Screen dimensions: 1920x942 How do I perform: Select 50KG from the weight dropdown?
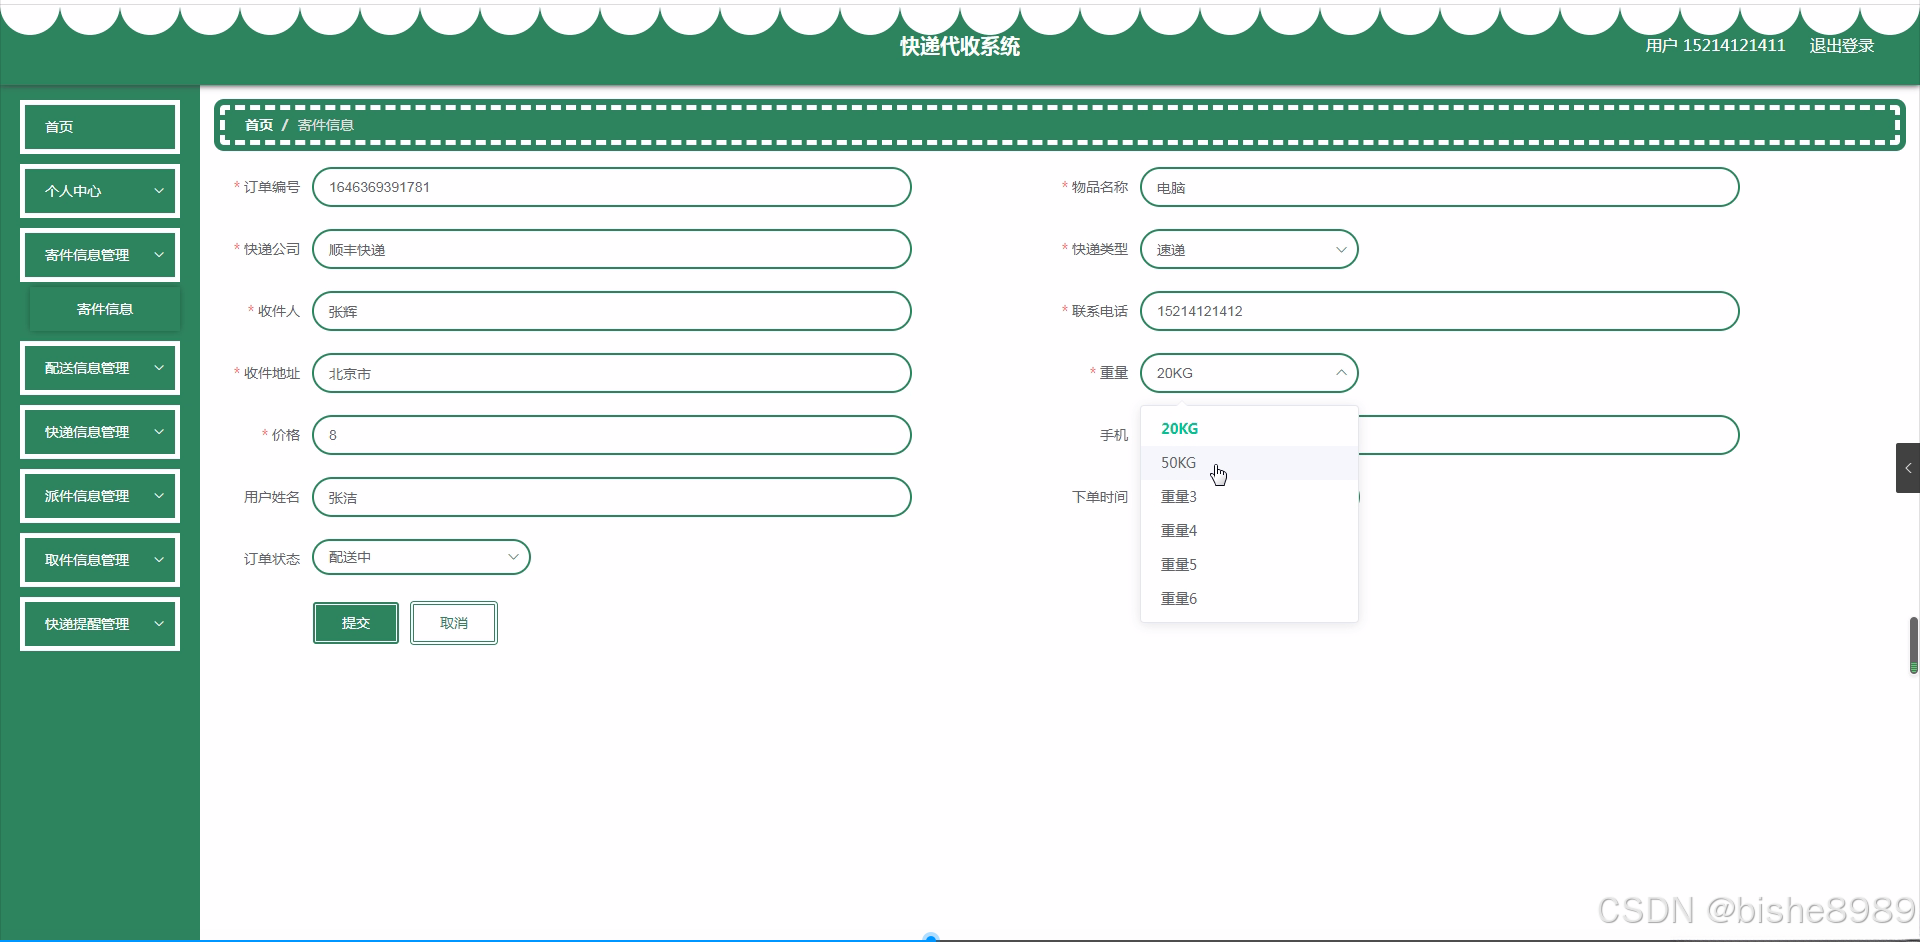point(1178,462)
